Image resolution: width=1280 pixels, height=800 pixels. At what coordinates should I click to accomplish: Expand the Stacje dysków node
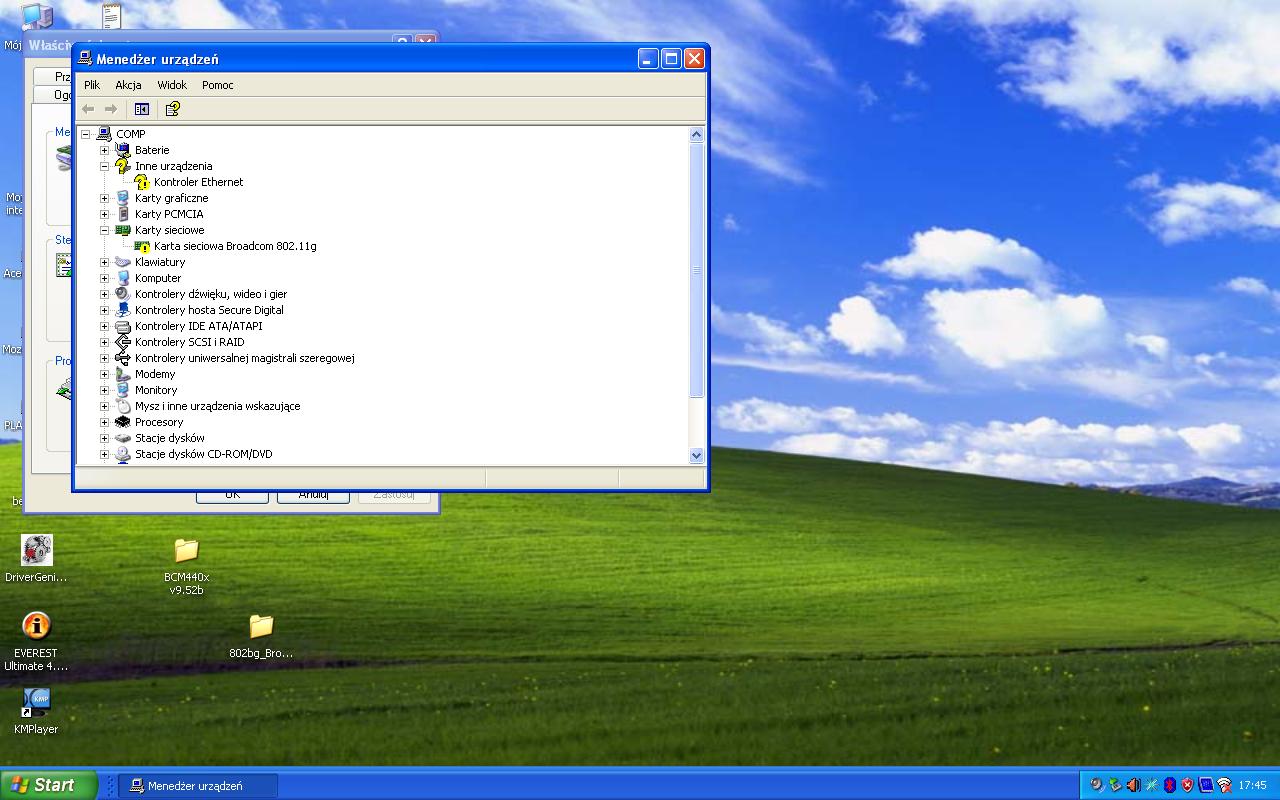coord(104,438)
